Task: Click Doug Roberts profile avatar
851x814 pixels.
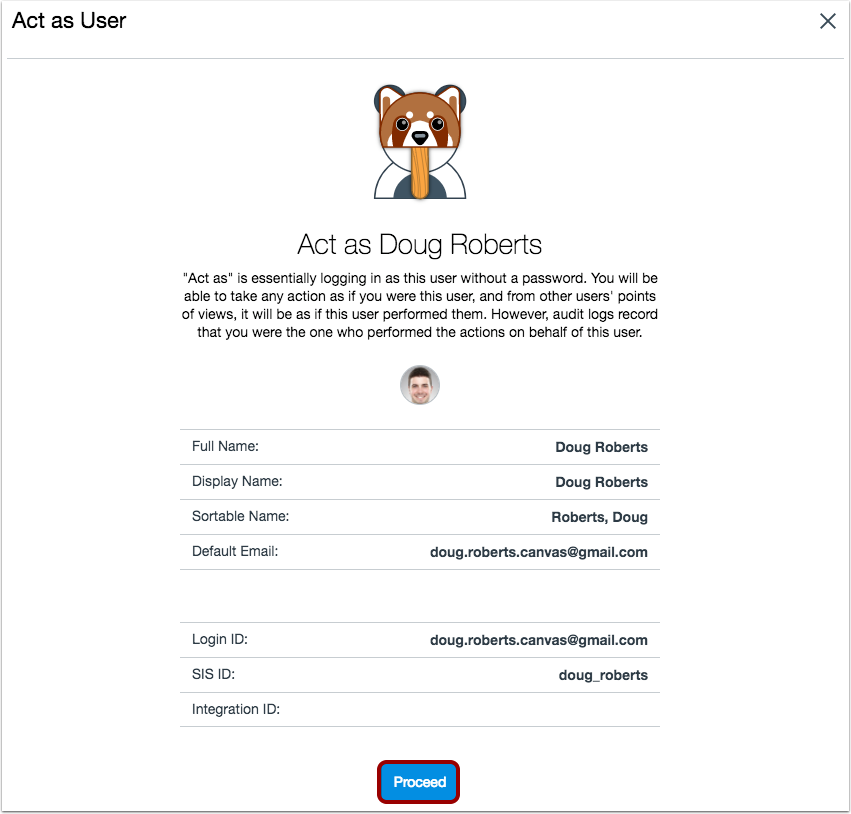Action: click(419, 385)
